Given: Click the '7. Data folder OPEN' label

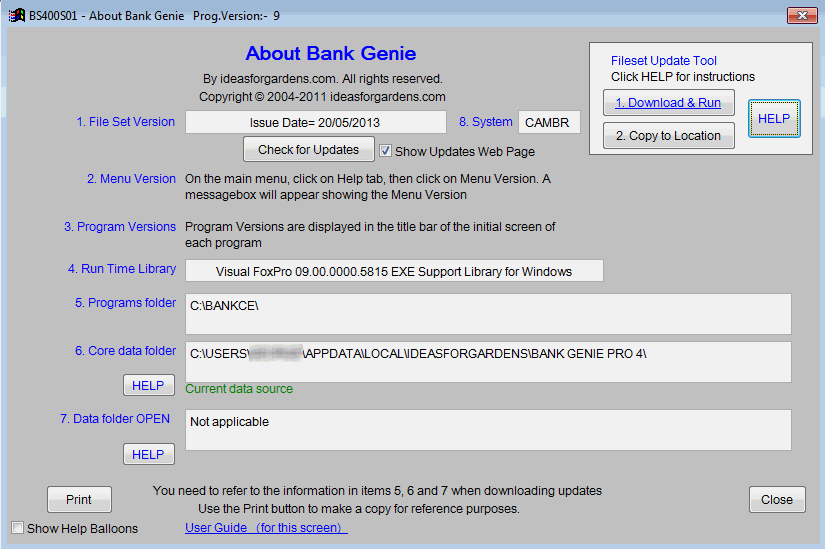Looking at the screenshot, I should (x=115, y=419).
